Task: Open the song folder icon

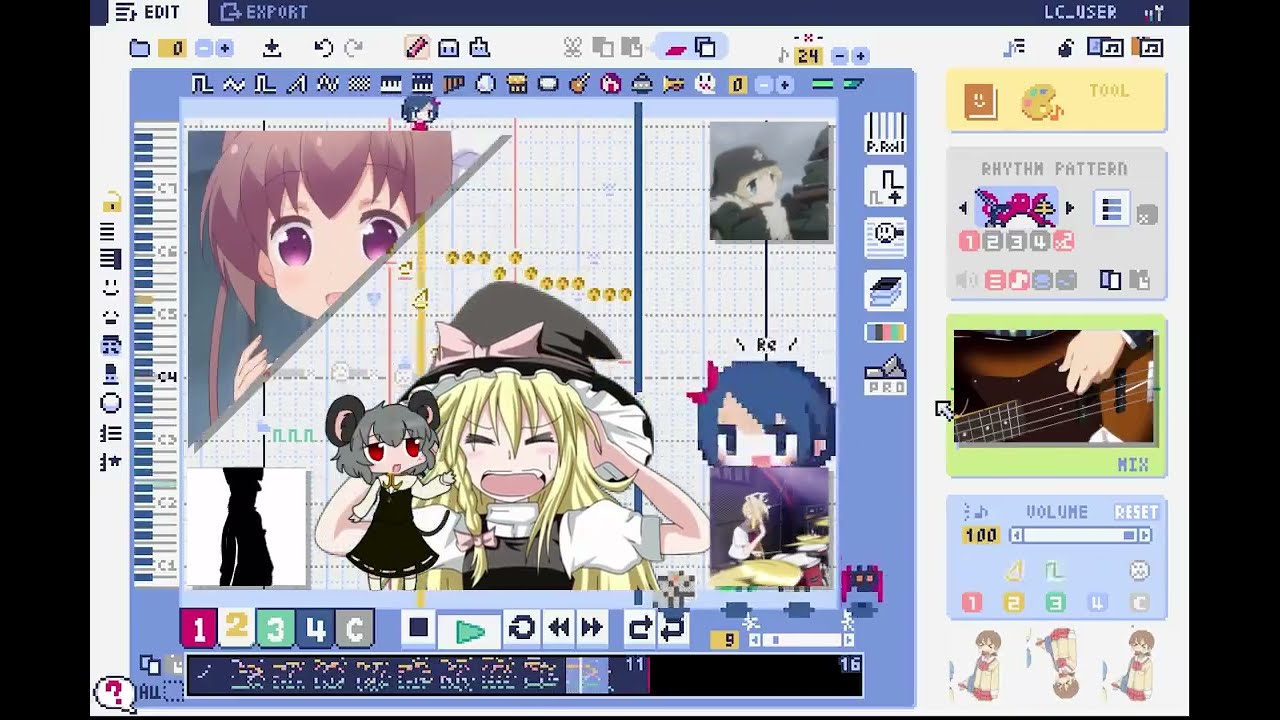Action: pos(140,48)
